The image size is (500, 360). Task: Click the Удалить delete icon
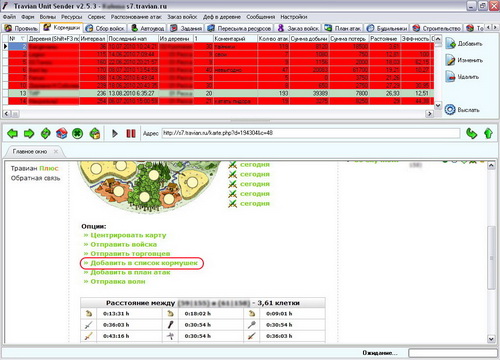[451, 77]
